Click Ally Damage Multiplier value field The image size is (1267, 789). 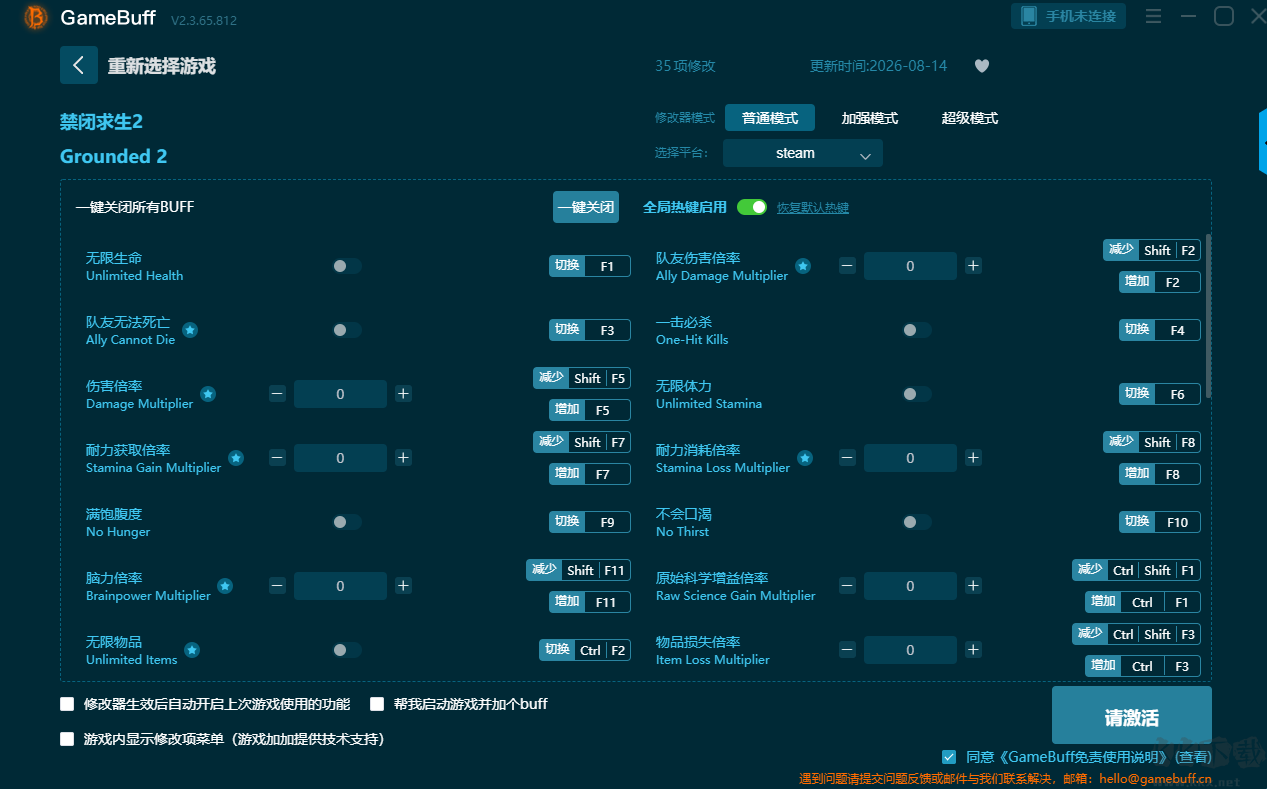(x=910, y=266)
